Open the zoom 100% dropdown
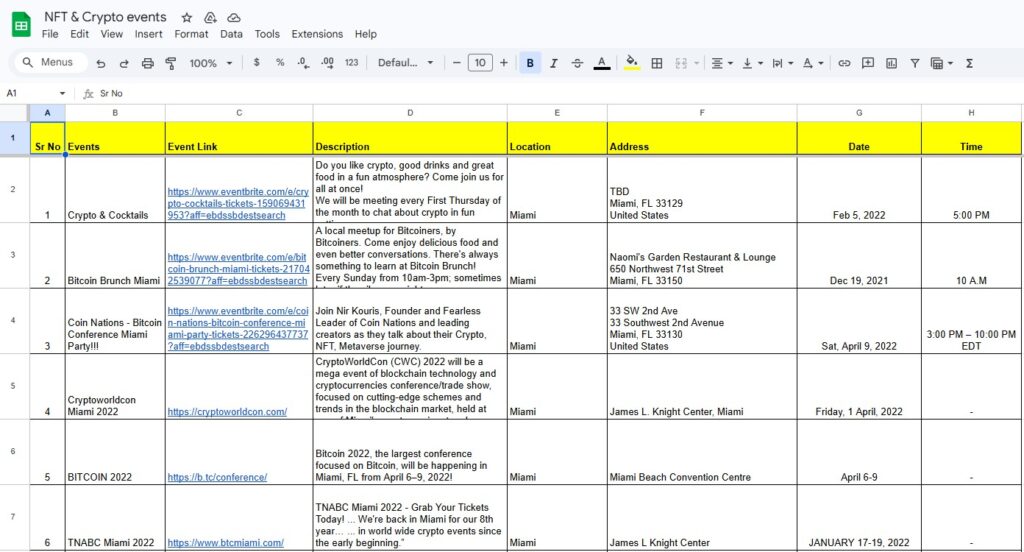 point(210,63)
